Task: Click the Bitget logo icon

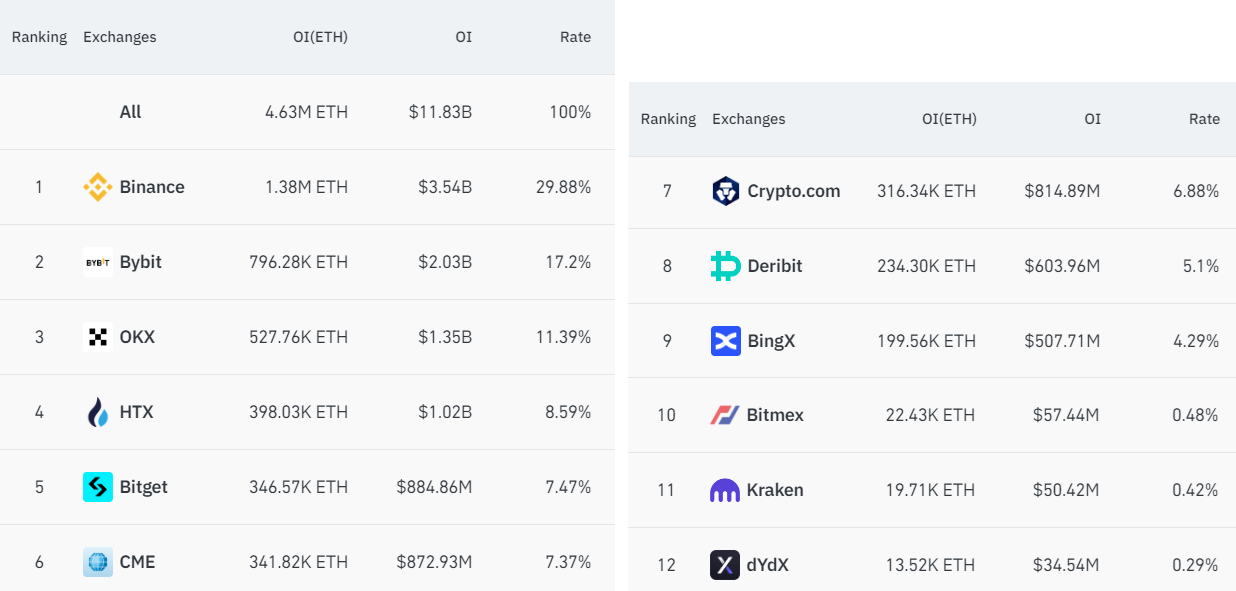Action: tap(97, 487)
